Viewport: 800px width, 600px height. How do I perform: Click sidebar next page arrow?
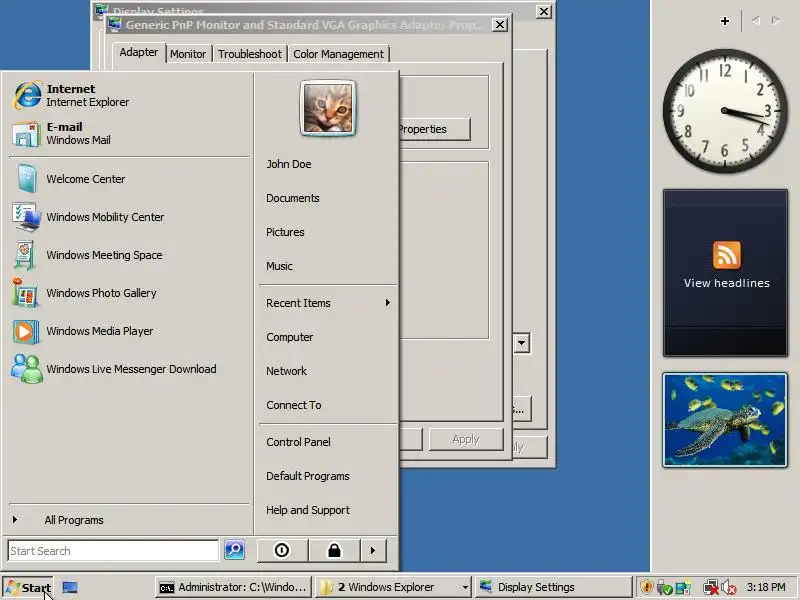click(776, 20)
